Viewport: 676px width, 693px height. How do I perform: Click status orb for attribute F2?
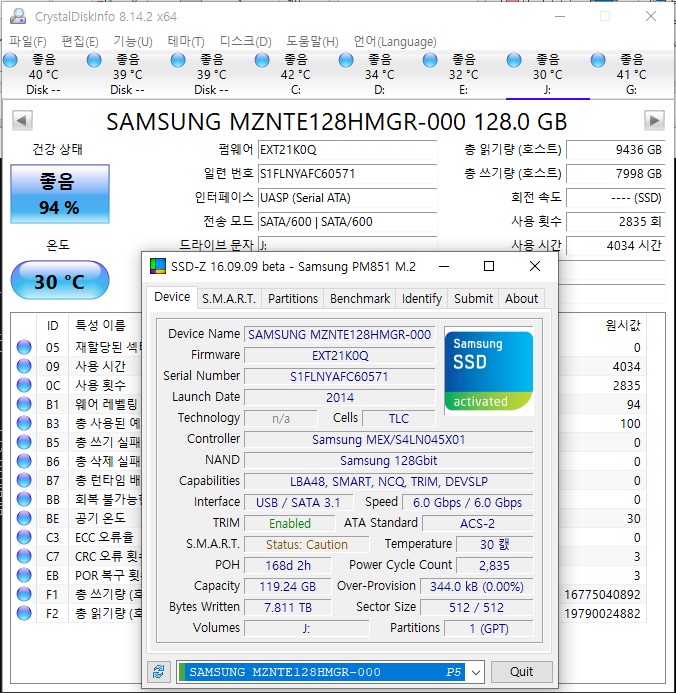24,613
